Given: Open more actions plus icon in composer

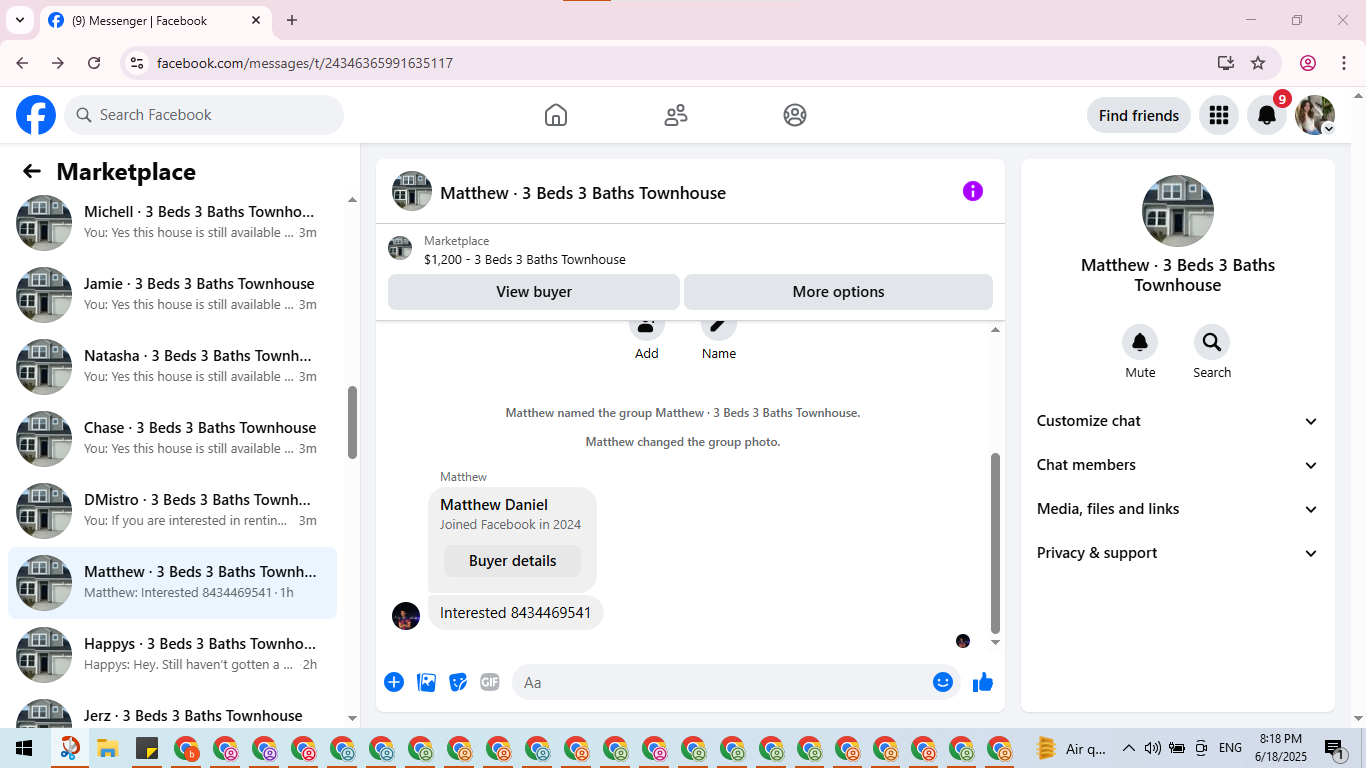Looking at the screenshot, I should point(394,682).
